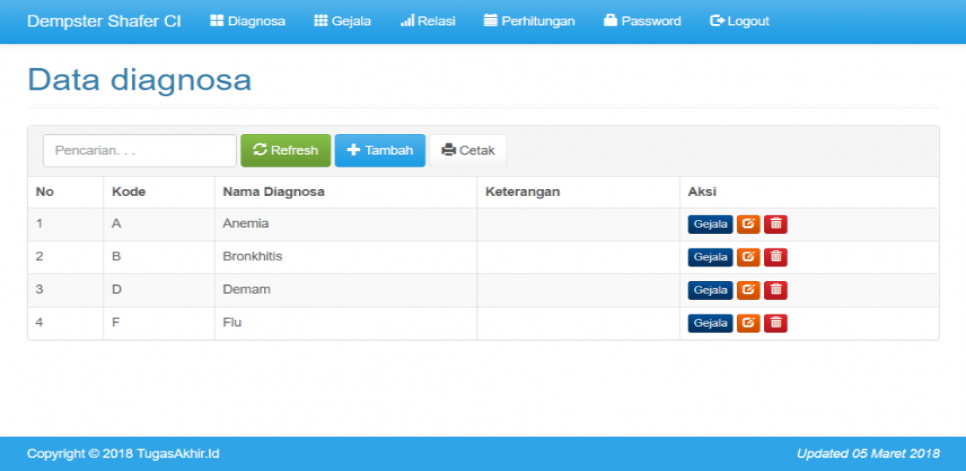Go to the Gejala menu item
The height and width of the screenshot is (471, 966).
(x=342, y=21)
